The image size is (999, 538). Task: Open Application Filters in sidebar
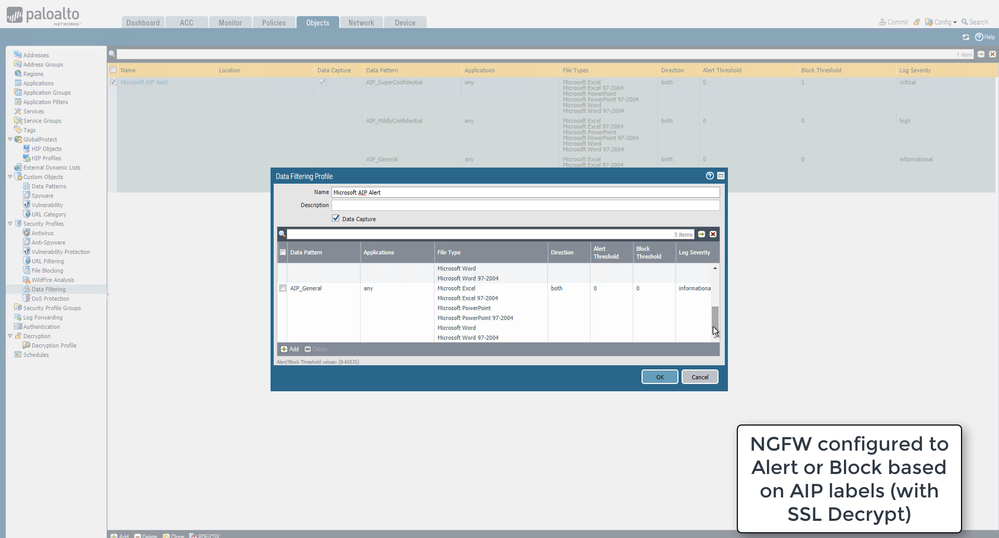coord(45,102)
